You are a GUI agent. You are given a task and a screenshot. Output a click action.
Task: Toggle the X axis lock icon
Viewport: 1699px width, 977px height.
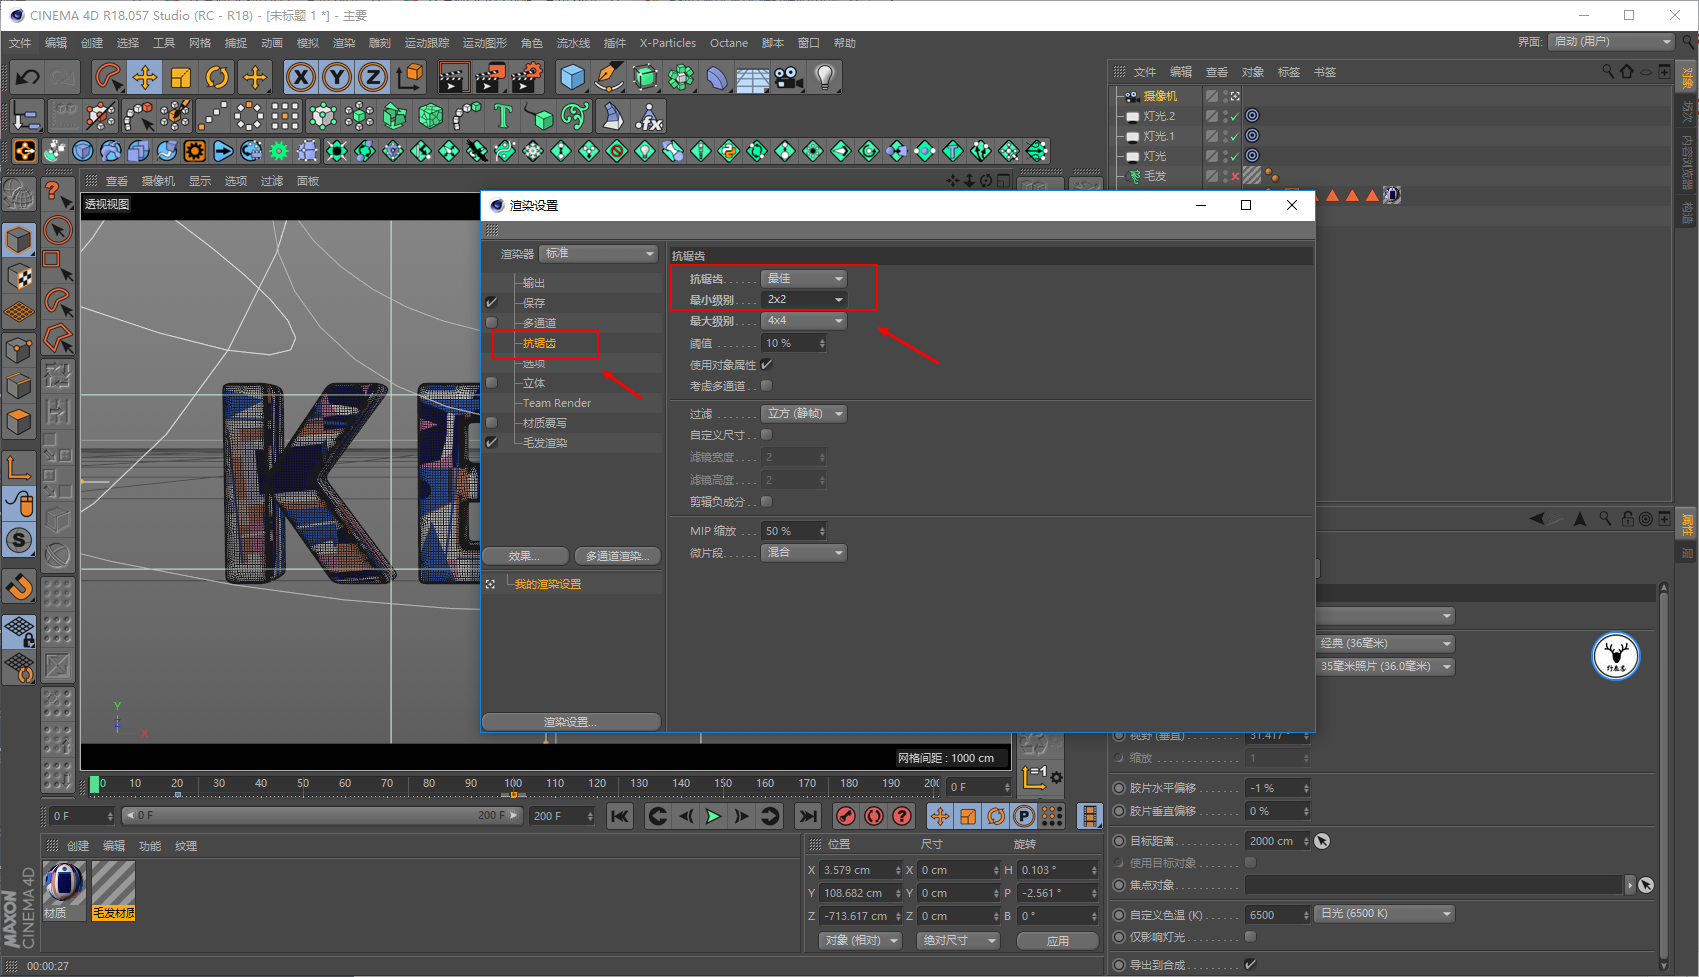point(301,77)
